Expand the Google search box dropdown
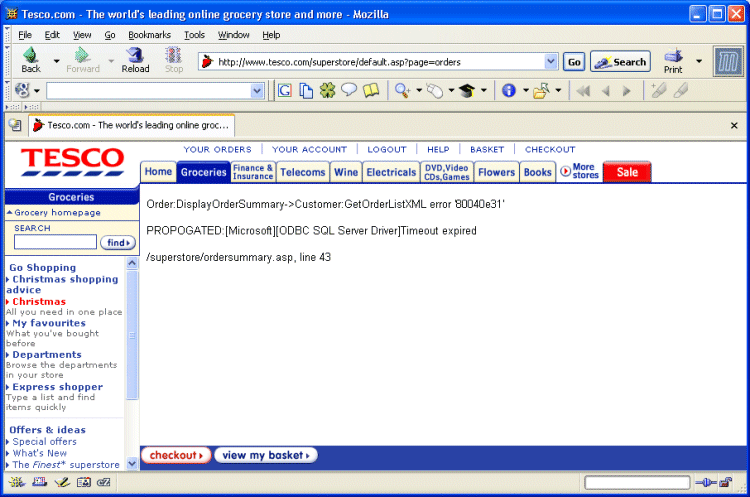The image size is (750, 497). coord(257,90)
